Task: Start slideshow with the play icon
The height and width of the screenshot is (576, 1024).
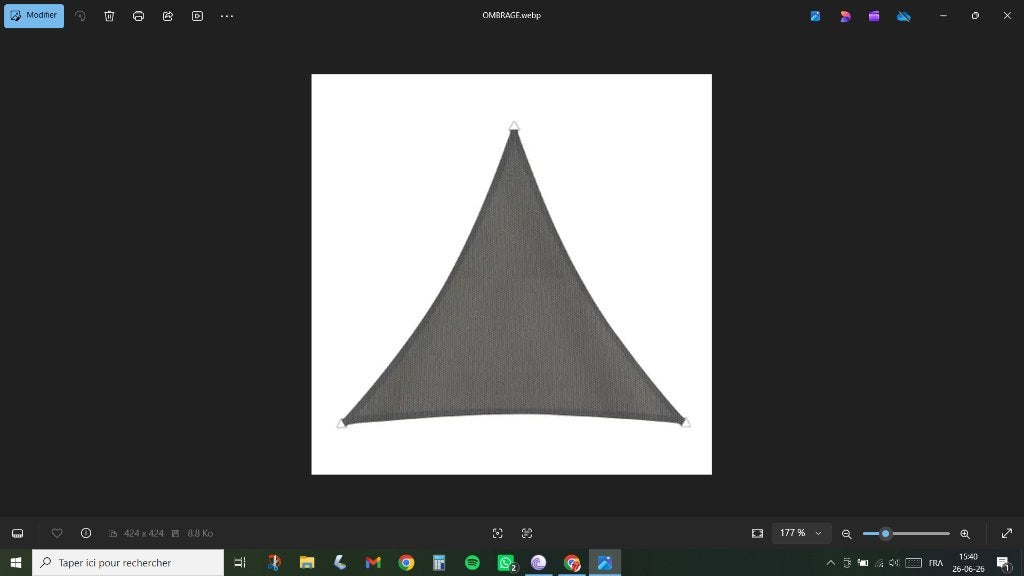Action: pos(197,16)
